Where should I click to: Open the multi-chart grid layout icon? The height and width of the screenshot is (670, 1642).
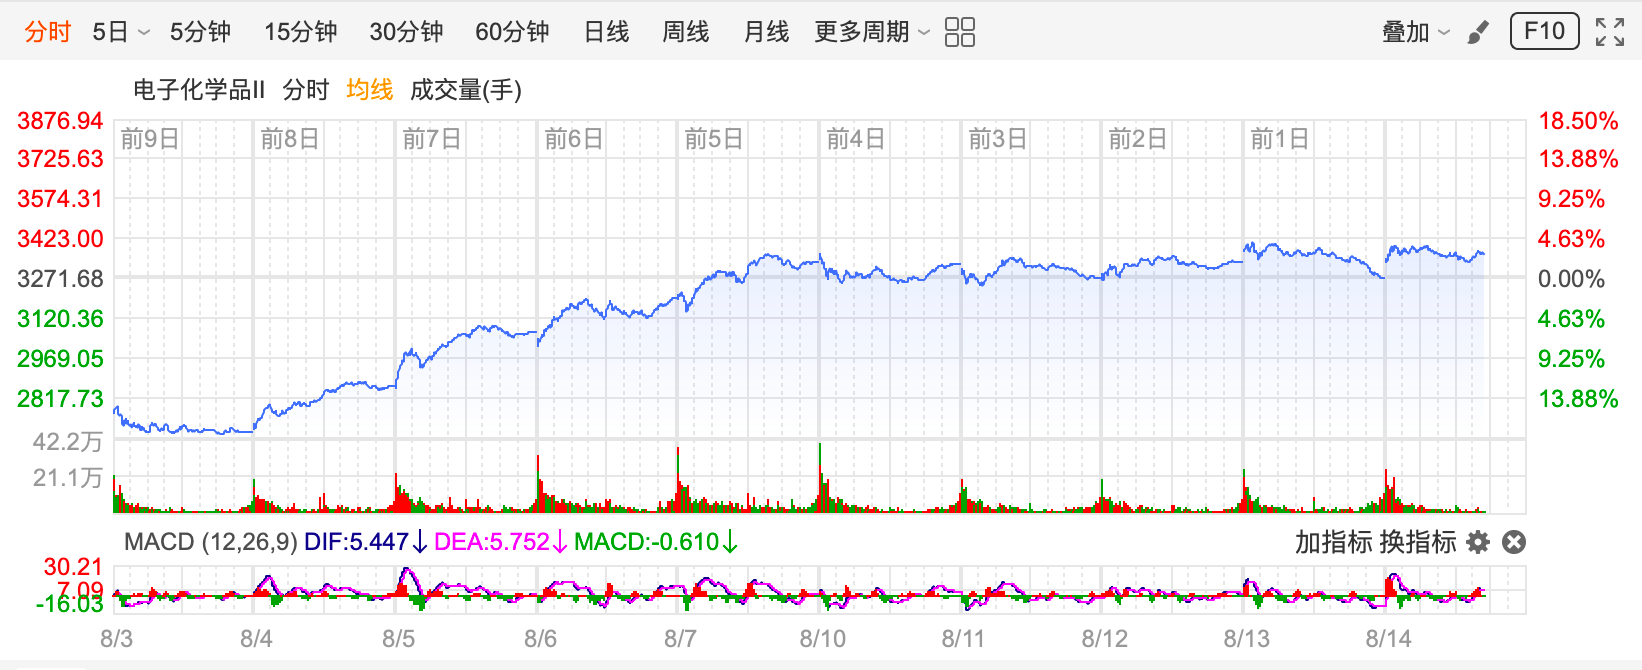point(959,32)
